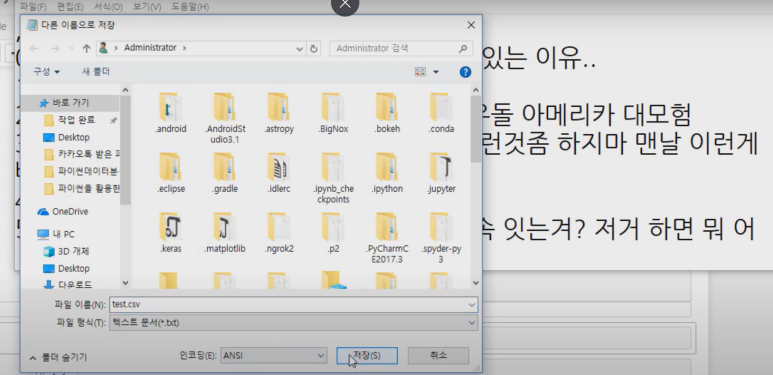Open the view options dropdown arrow

click(436, 72)
